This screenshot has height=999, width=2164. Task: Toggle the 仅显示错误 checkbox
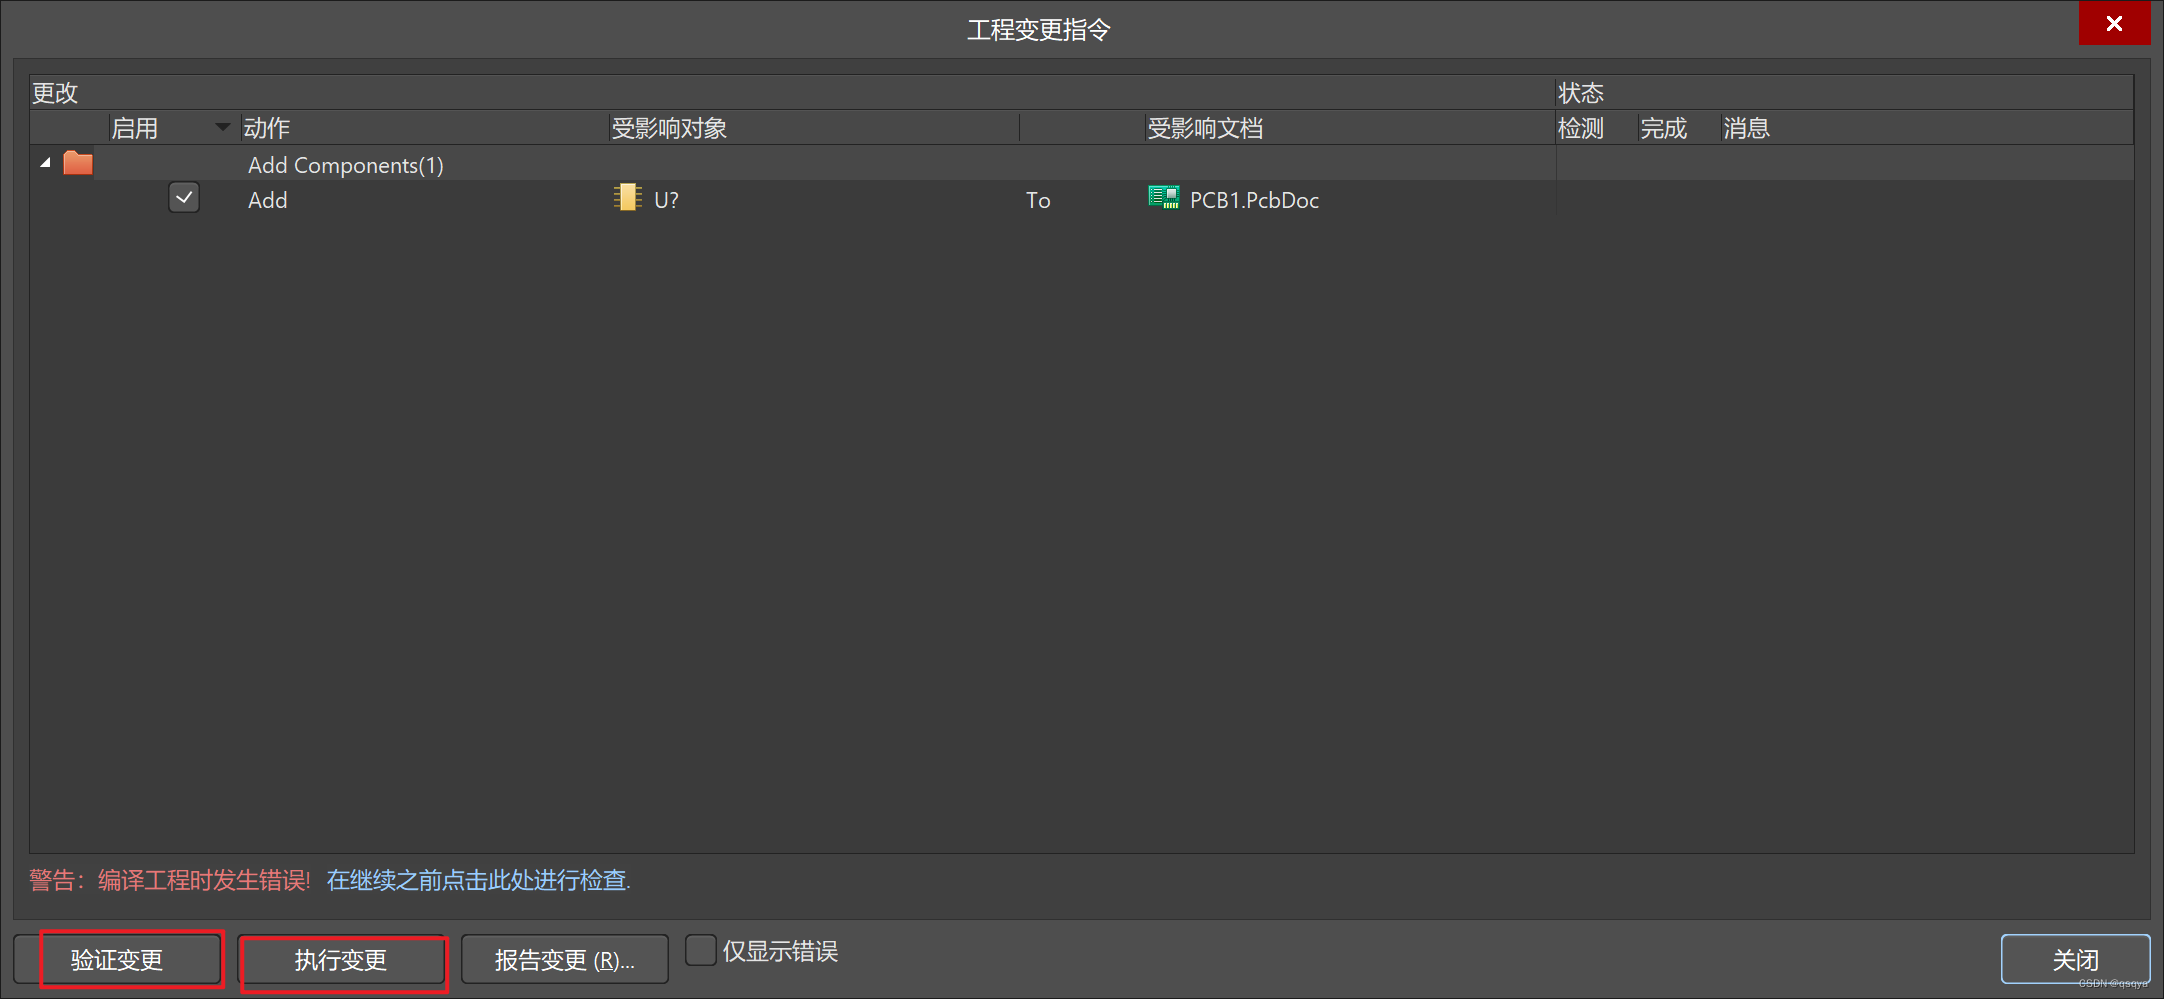[x=701, y=950]
